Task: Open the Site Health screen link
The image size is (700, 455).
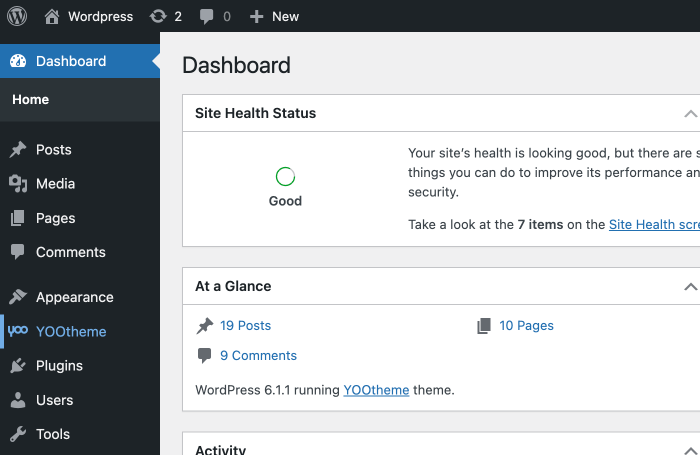Action: [654, 224]
